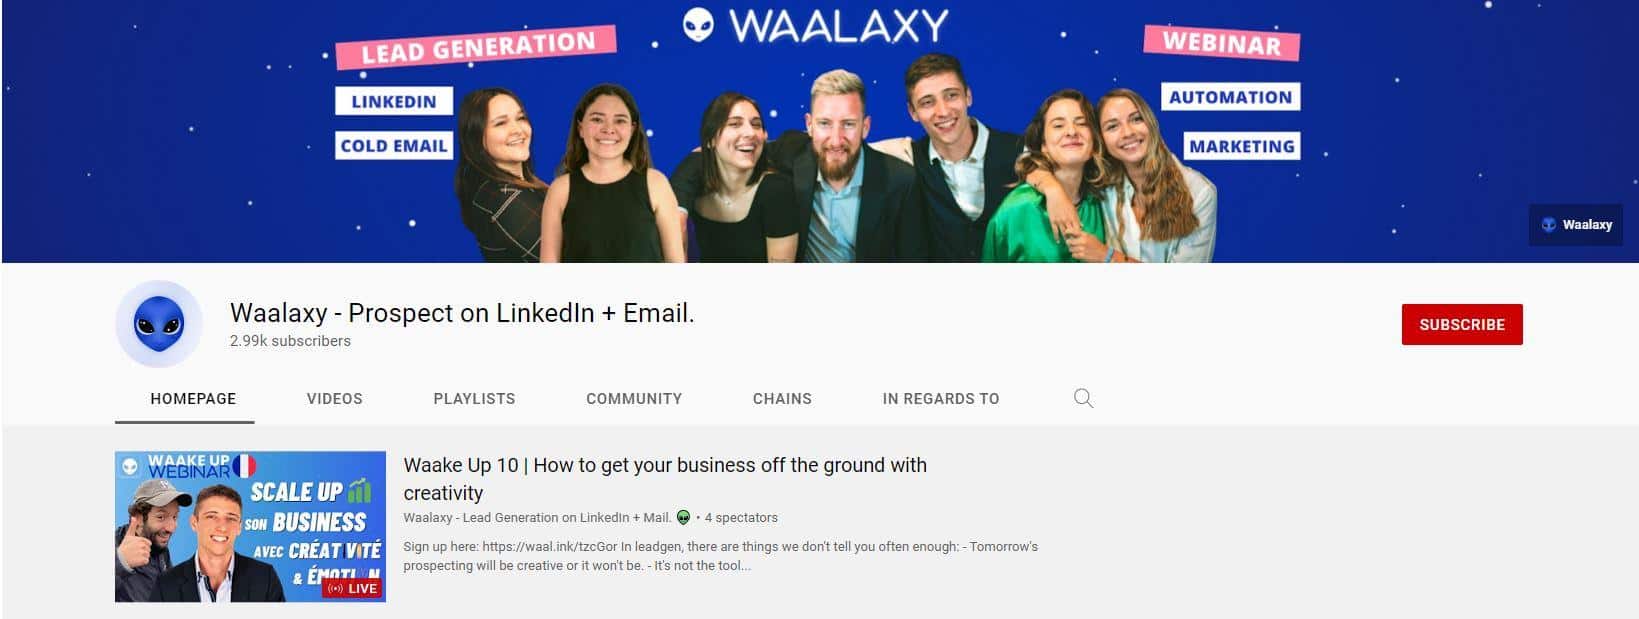This screenshot has width=1639, height=619.
Task: Open the In Regards To tab
Action: pyautogui.click(x=941, y=398)
